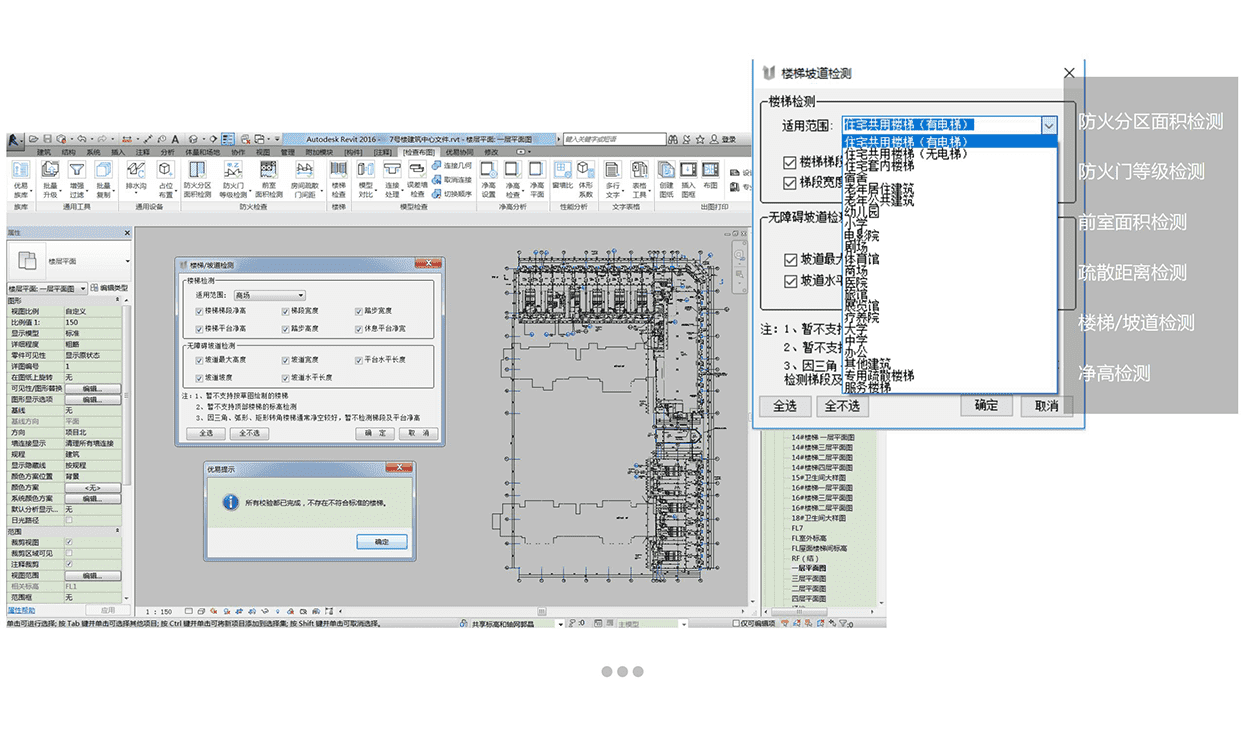Image resolution: width=1245 pixels, height=744 pixels.
Task: Switch to the 建筑 ribbon tab
Action: click(x=44, y=151)
